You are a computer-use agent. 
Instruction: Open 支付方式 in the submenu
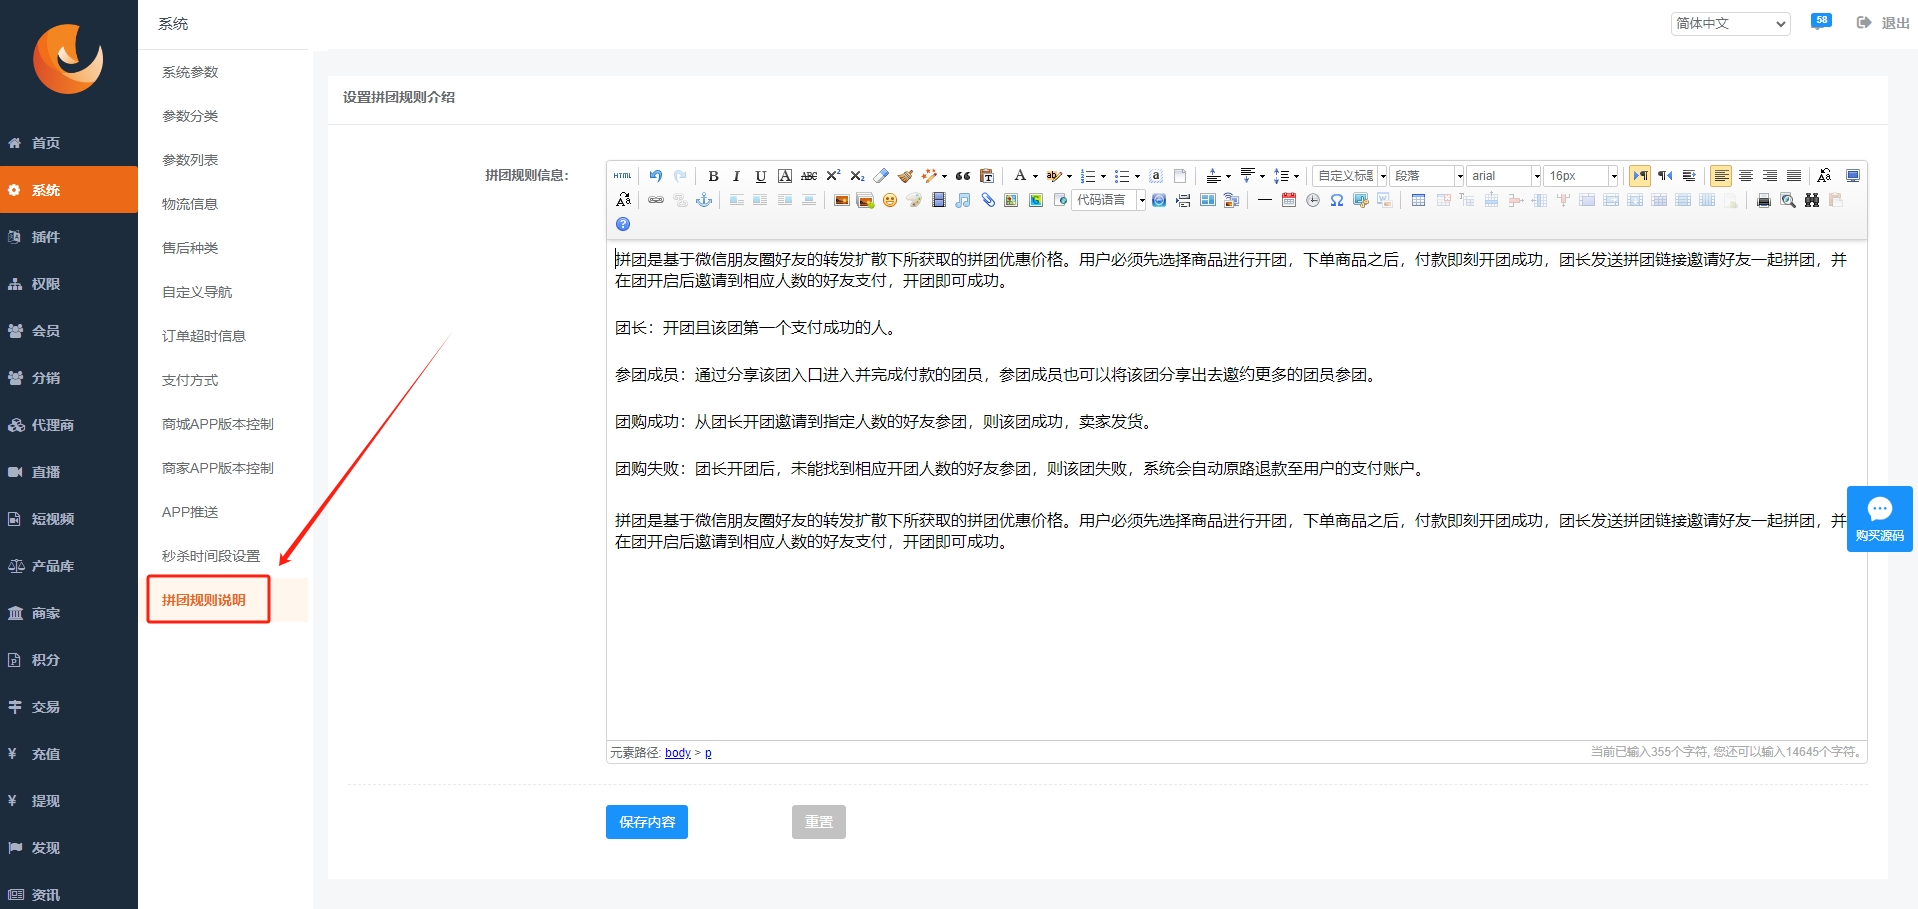(x=190, y=380)
